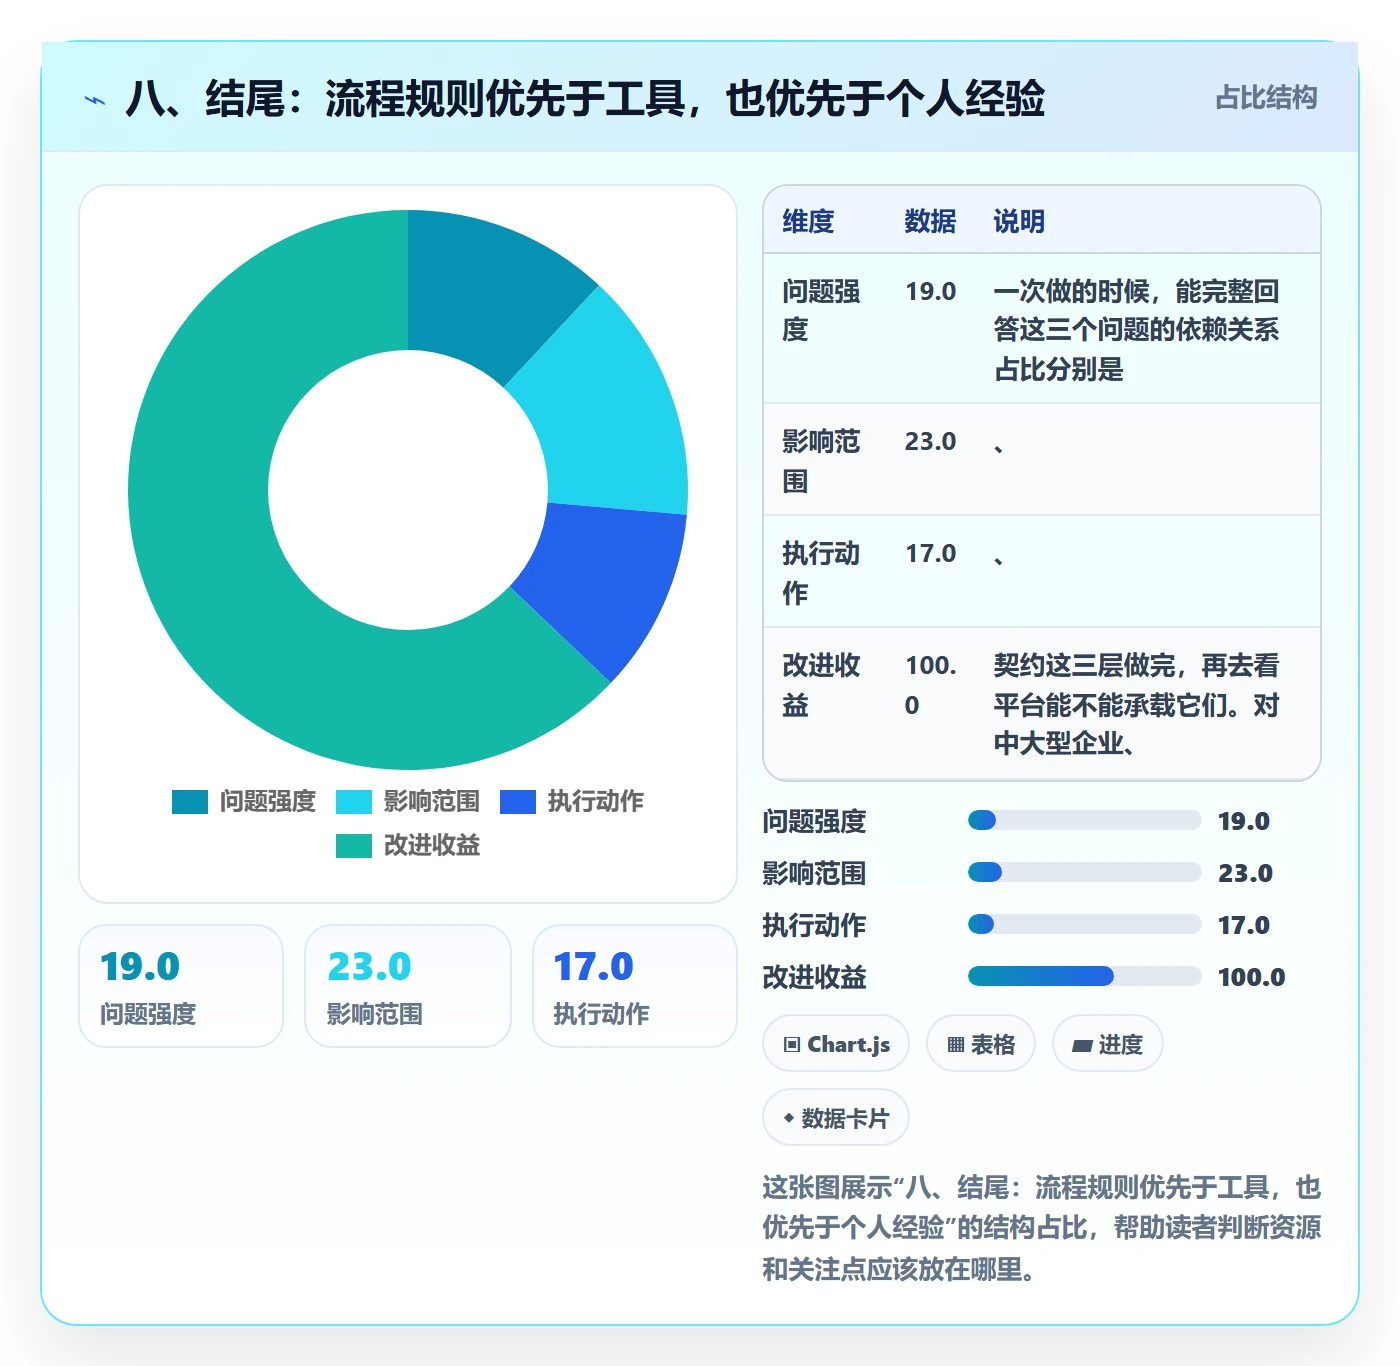Click the description starting with 一次做的时候
Image resolution: width=1400 pixels, height=1366 pixels.
[1137, 330]
